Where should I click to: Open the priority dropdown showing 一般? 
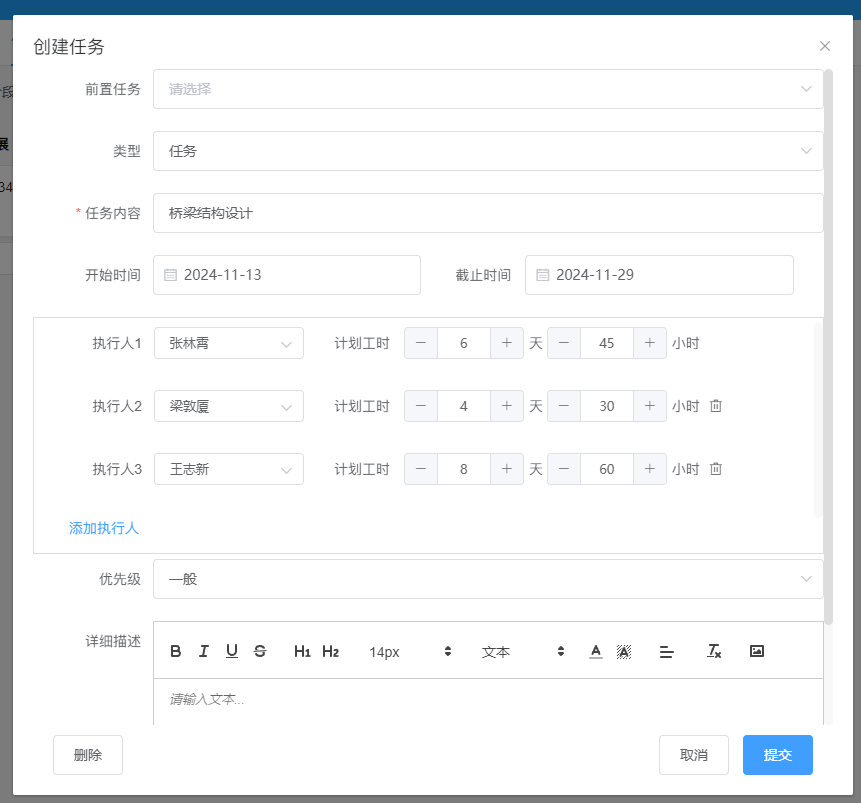click(488, 579)
